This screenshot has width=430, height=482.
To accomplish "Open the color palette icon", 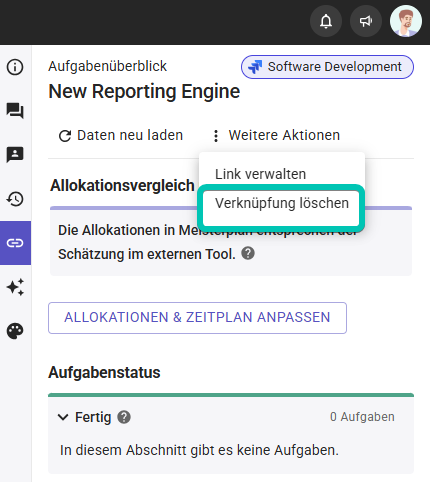I will pos(15,331).
